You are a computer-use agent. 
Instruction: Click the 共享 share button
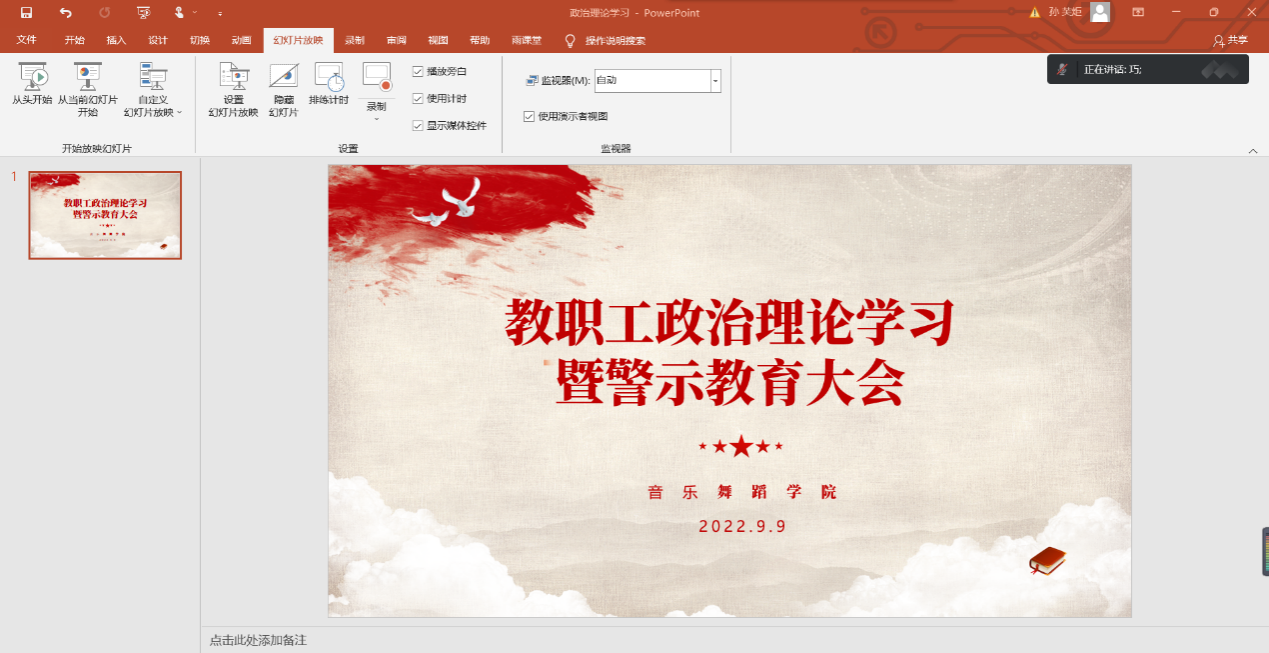coord(1230,41)
